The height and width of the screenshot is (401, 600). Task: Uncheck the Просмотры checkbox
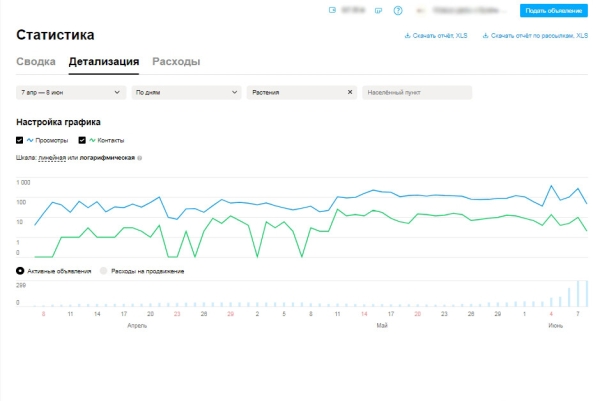[20, 140]
